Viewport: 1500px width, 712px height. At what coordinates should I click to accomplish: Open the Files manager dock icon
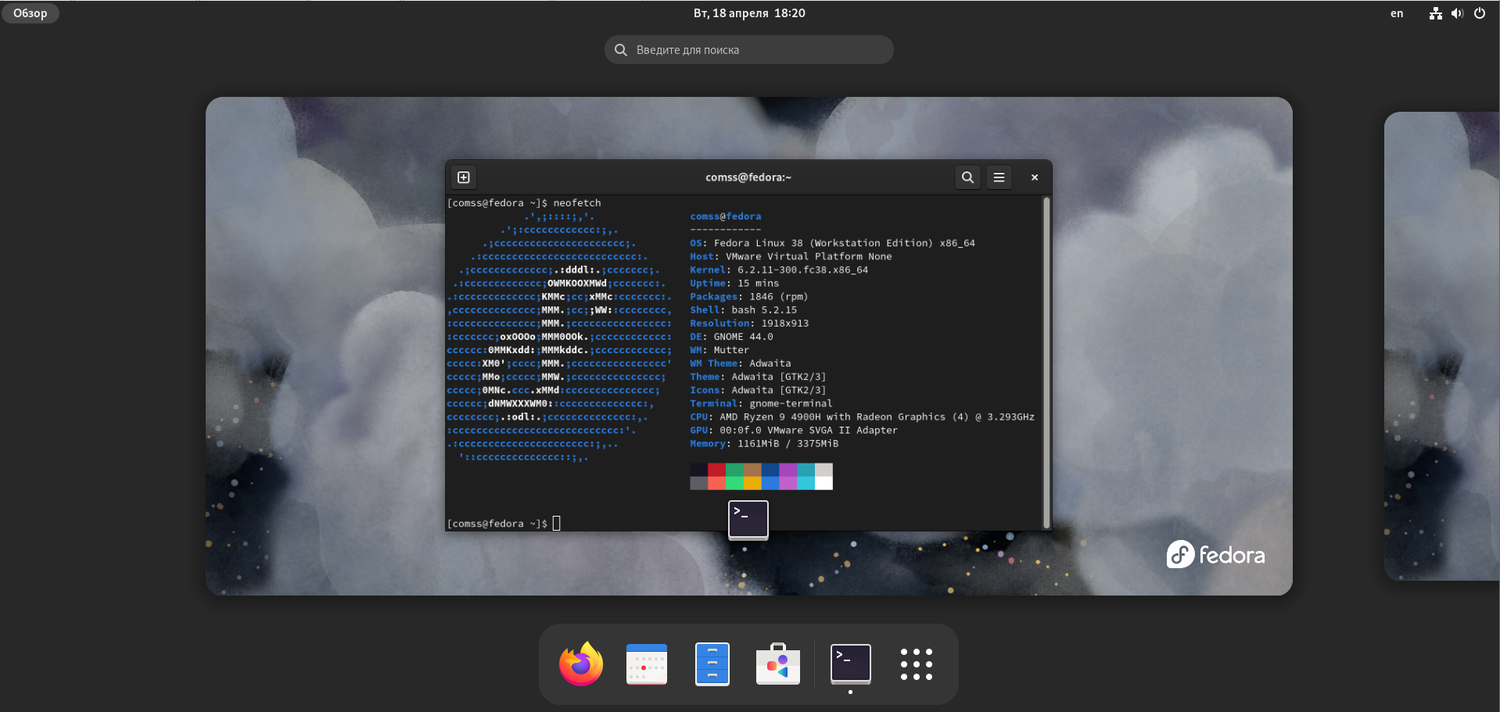[x=712, y=664]
